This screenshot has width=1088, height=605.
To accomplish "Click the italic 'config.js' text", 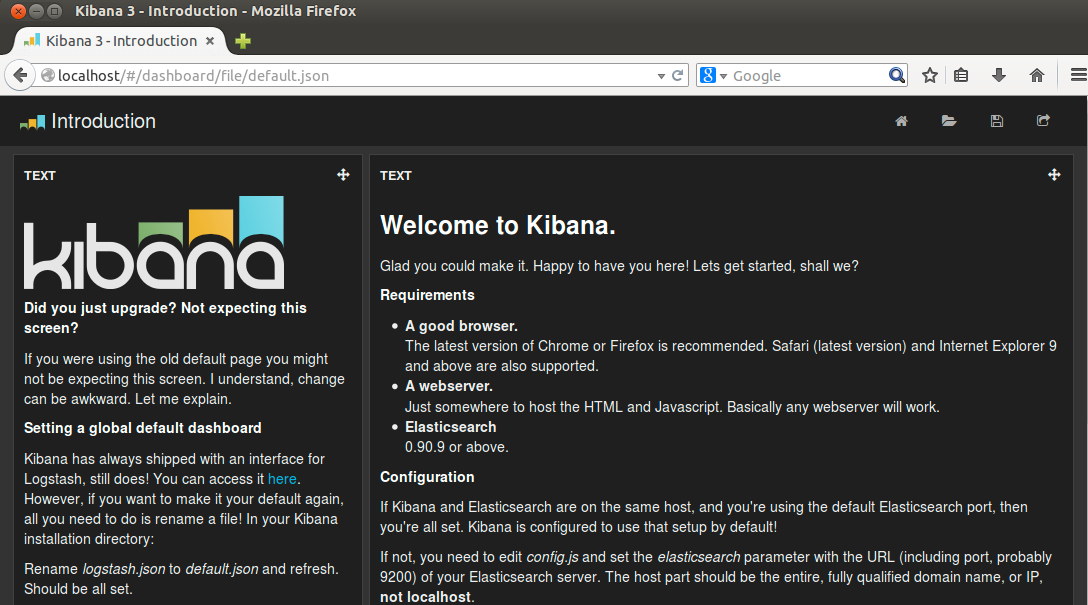I will [x=552, y=557].
